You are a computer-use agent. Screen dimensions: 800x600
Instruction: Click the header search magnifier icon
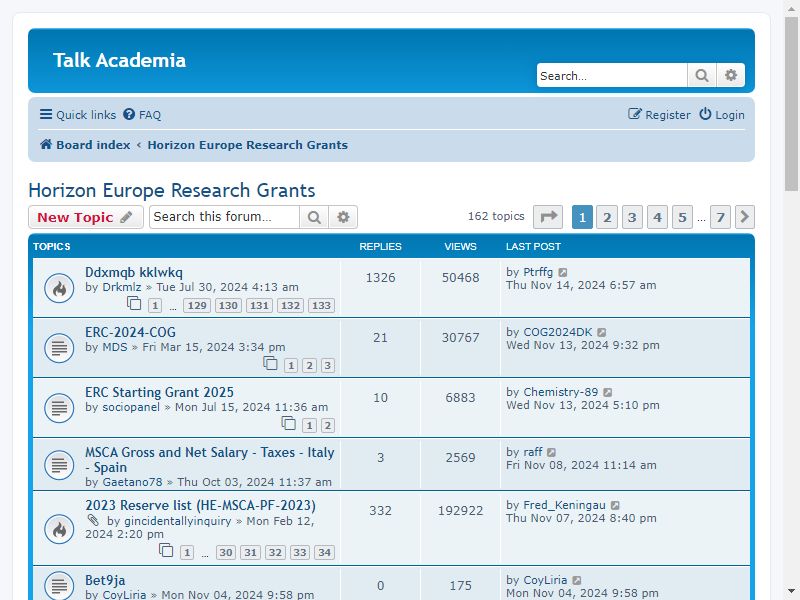[x=702, y=76]
